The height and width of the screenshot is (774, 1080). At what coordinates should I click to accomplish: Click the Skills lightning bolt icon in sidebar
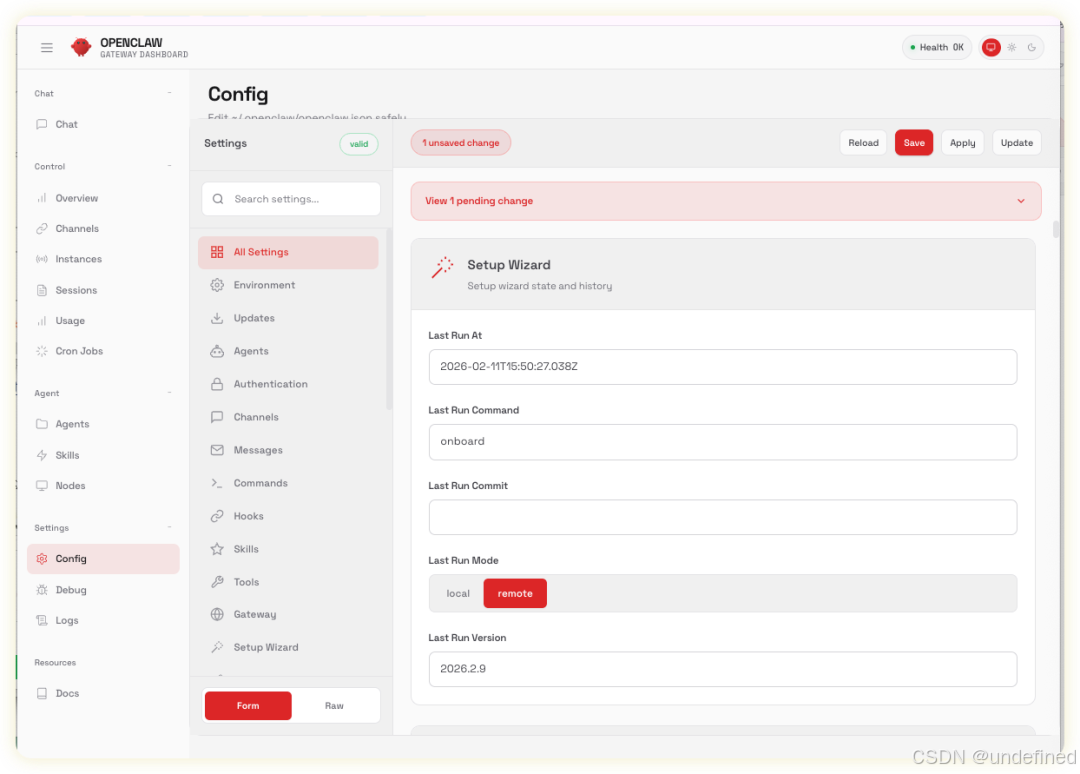coord(42,455)
